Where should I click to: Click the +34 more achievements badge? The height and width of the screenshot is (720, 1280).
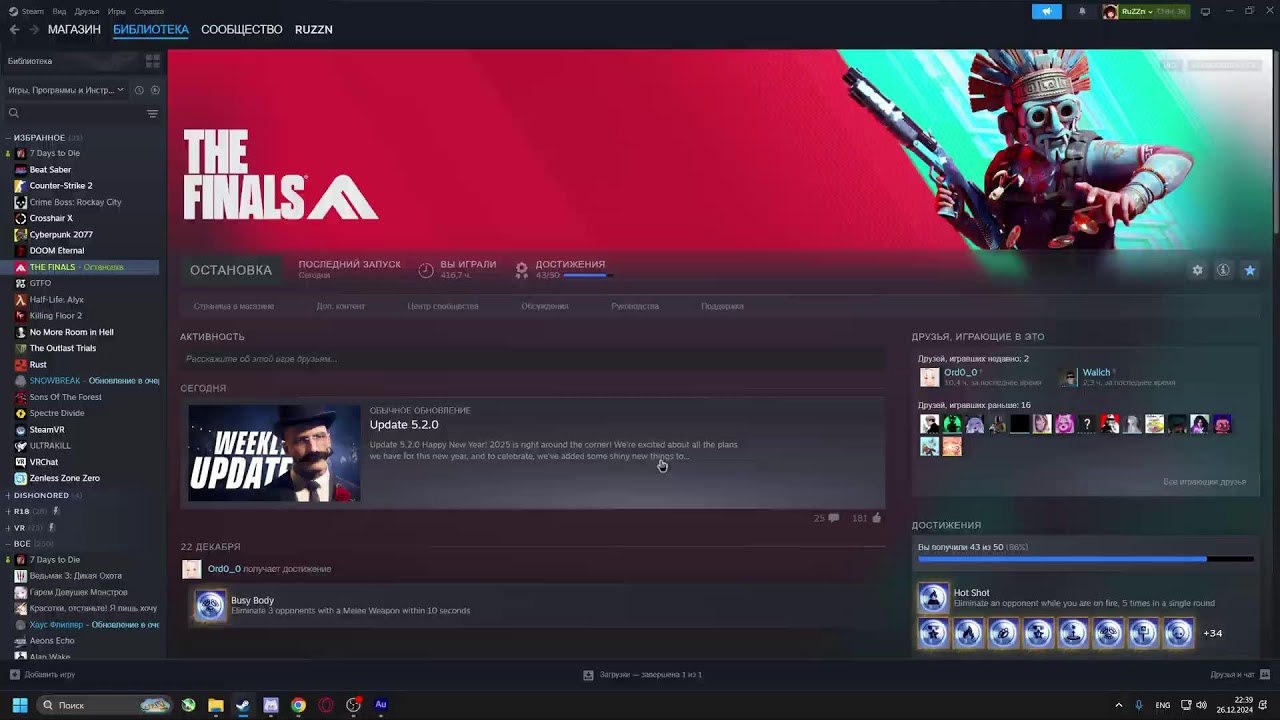pyautogui.click(x=1212, y=633)
